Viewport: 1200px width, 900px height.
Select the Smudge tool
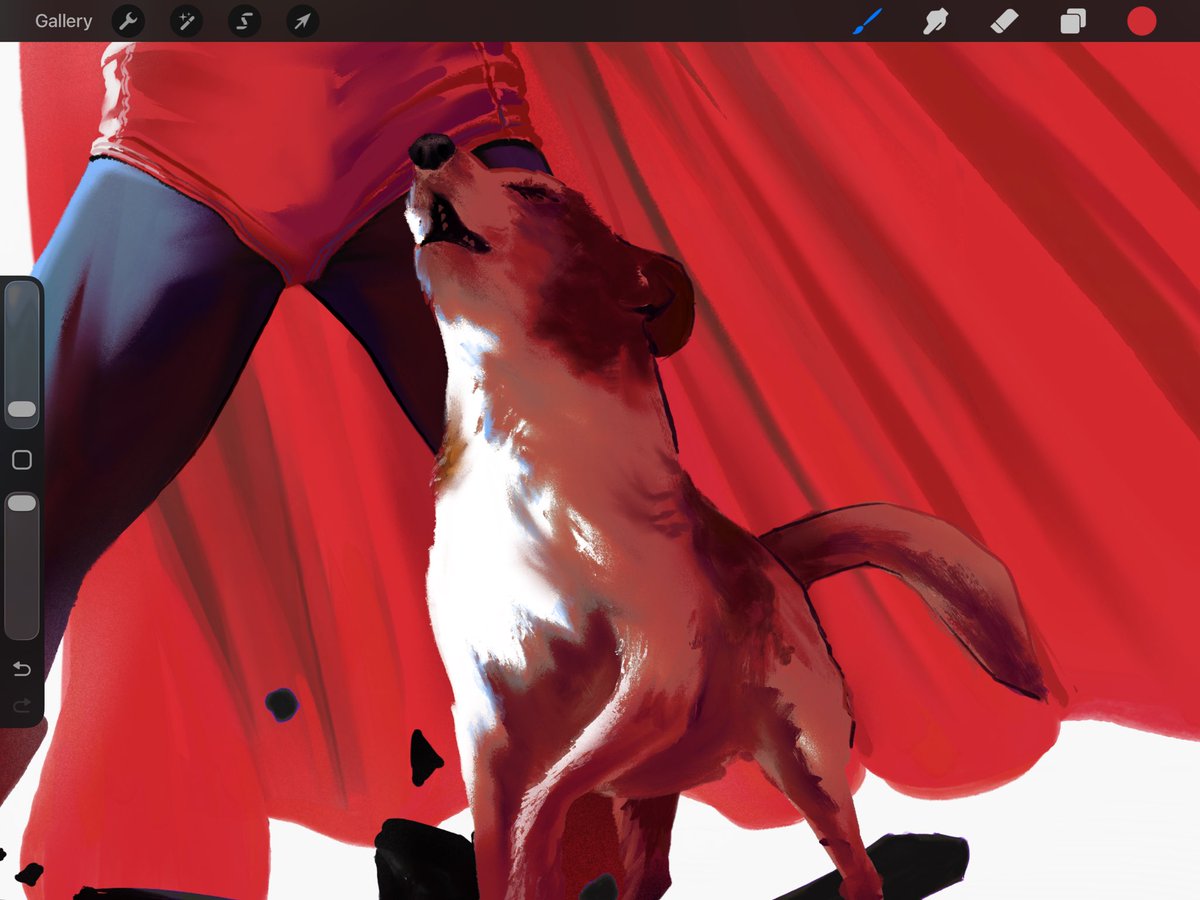[935, 21]
